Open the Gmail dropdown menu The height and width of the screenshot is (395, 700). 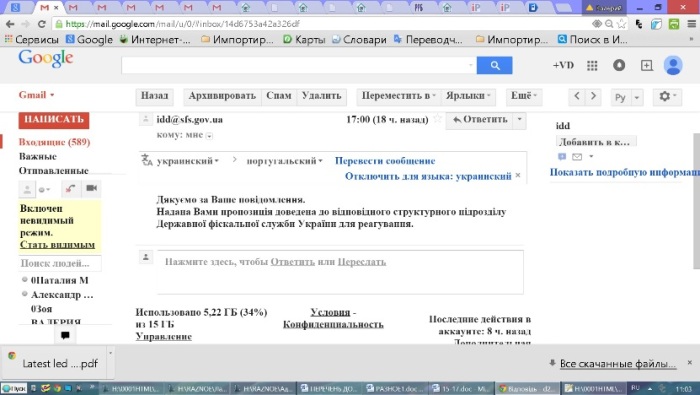tap(36, 95)
